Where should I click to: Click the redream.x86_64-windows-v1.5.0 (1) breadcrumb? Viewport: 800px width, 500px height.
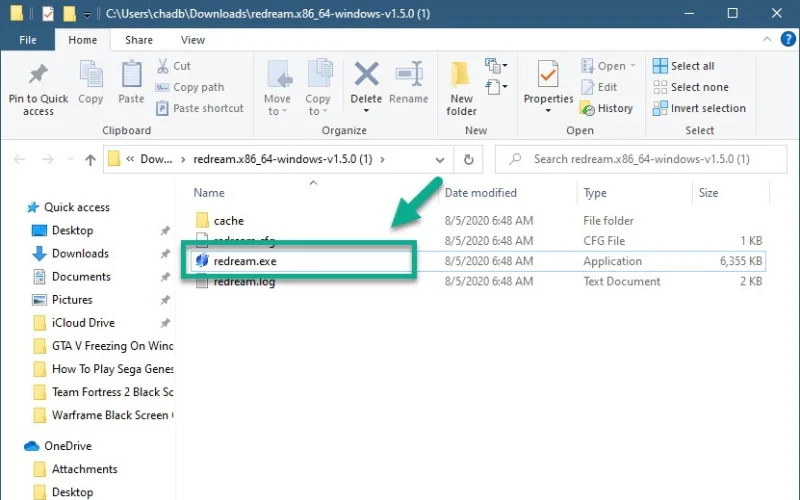(x=283, y=159)
